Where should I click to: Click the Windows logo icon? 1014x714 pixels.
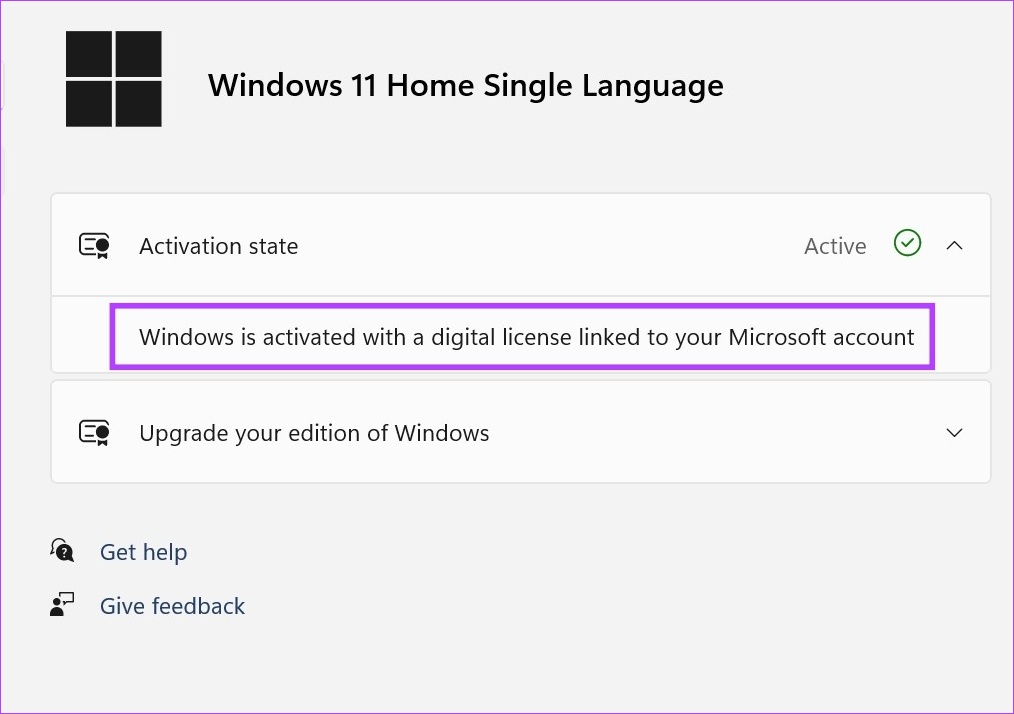tap(113, 79)
